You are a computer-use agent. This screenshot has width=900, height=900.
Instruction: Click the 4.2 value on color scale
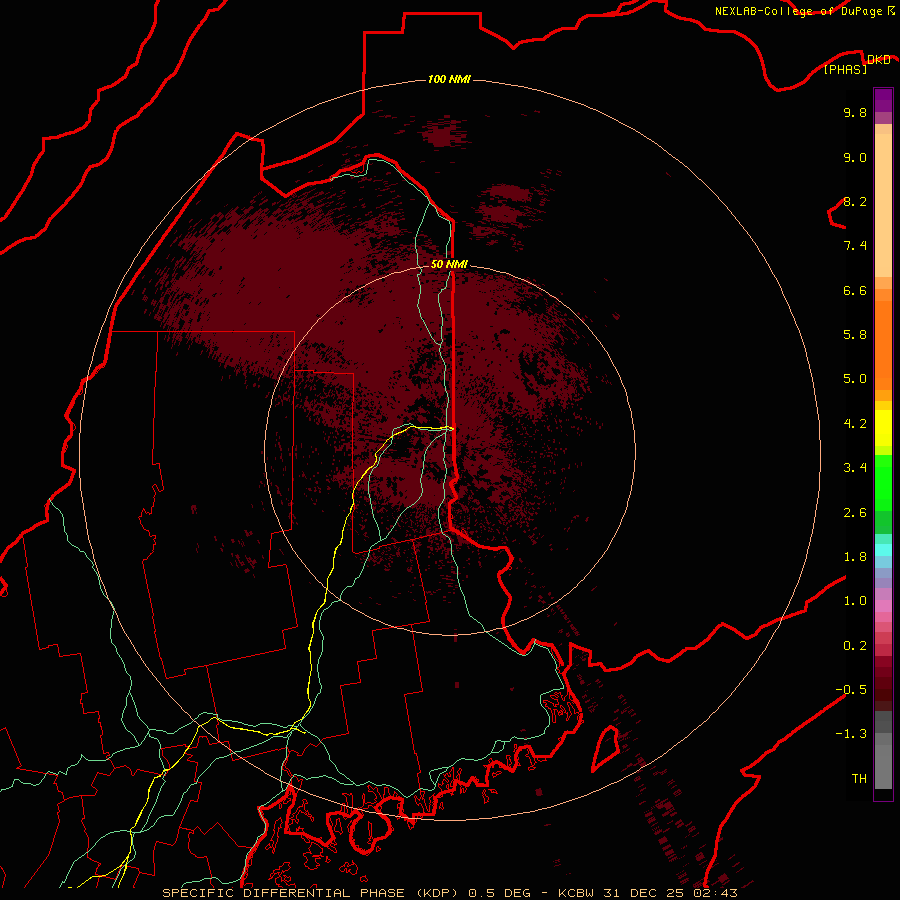pos(855,424)
